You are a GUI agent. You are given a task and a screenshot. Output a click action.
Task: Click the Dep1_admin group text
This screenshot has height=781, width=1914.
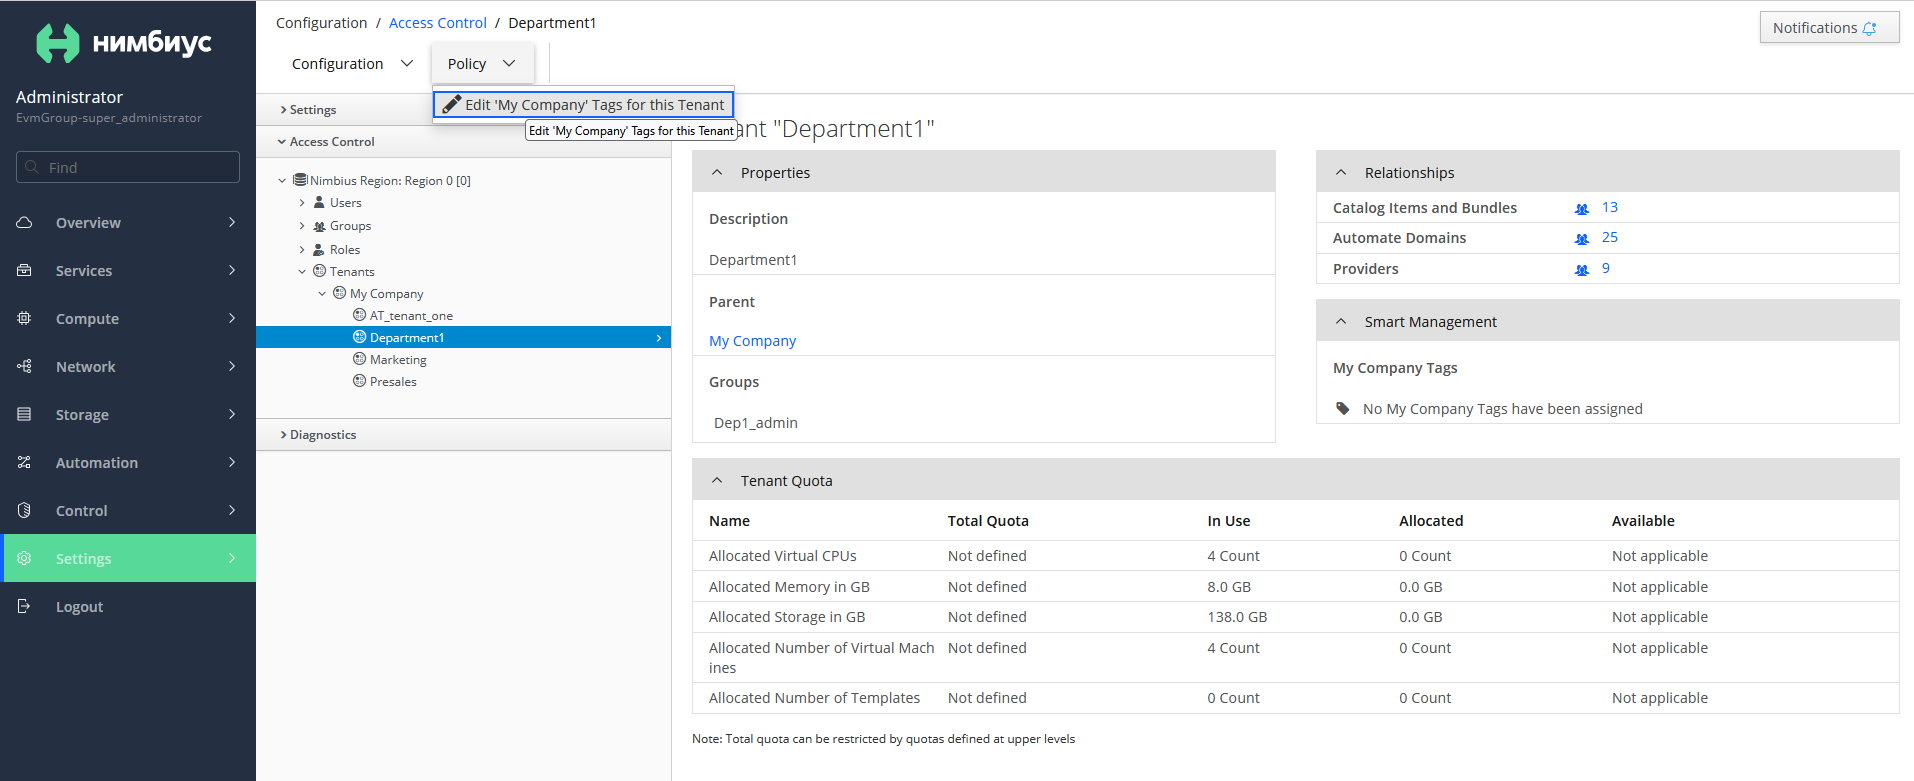[755, 422]
